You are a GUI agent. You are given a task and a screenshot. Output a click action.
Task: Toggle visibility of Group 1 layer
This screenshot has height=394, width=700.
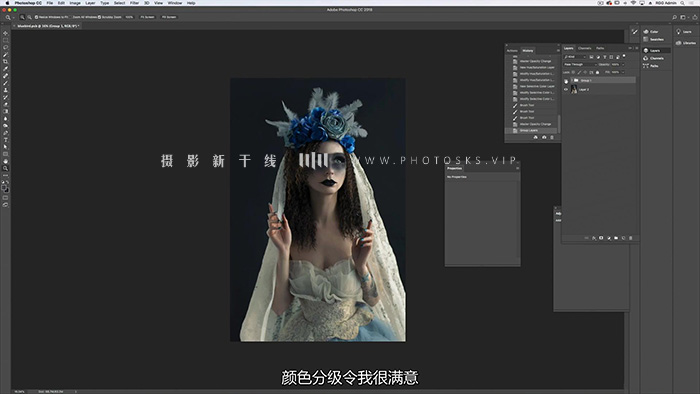pyautogui.click(x=566, y=81)
